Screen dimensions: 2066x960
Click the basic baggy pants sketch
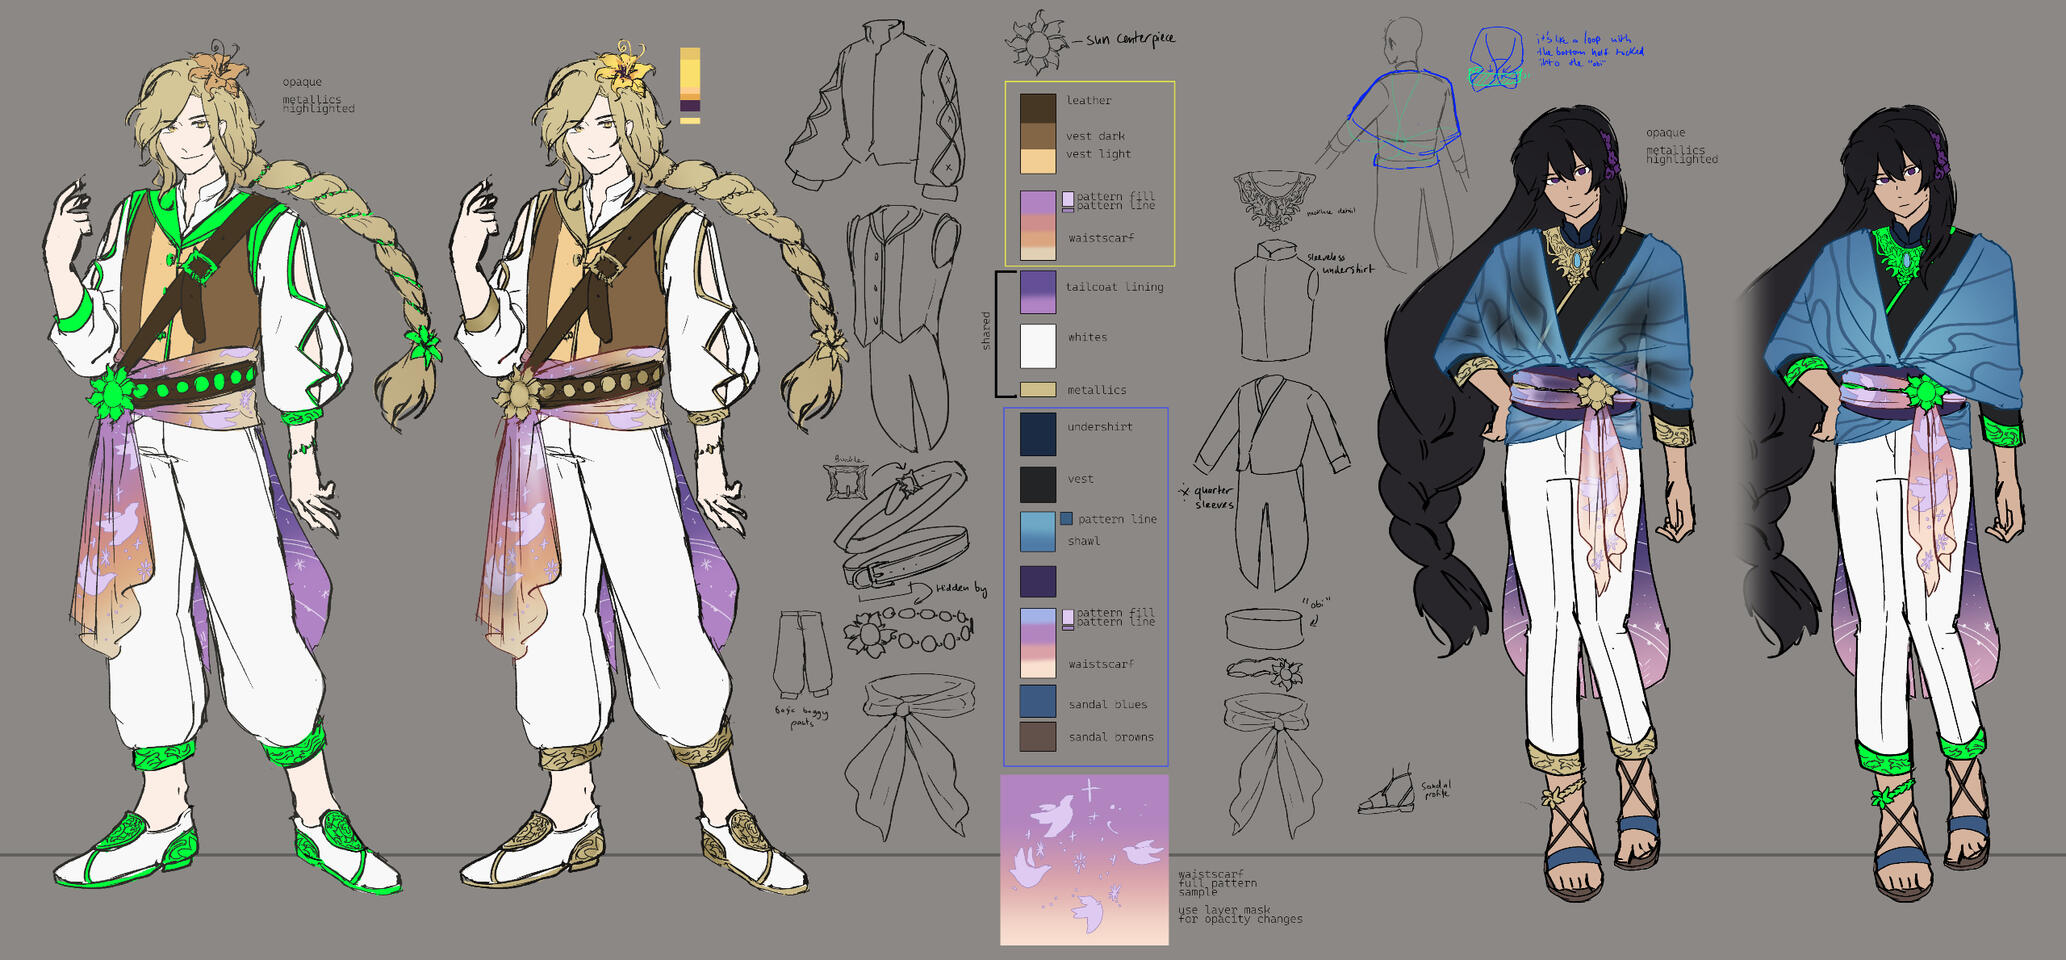[x=802, y=655]
